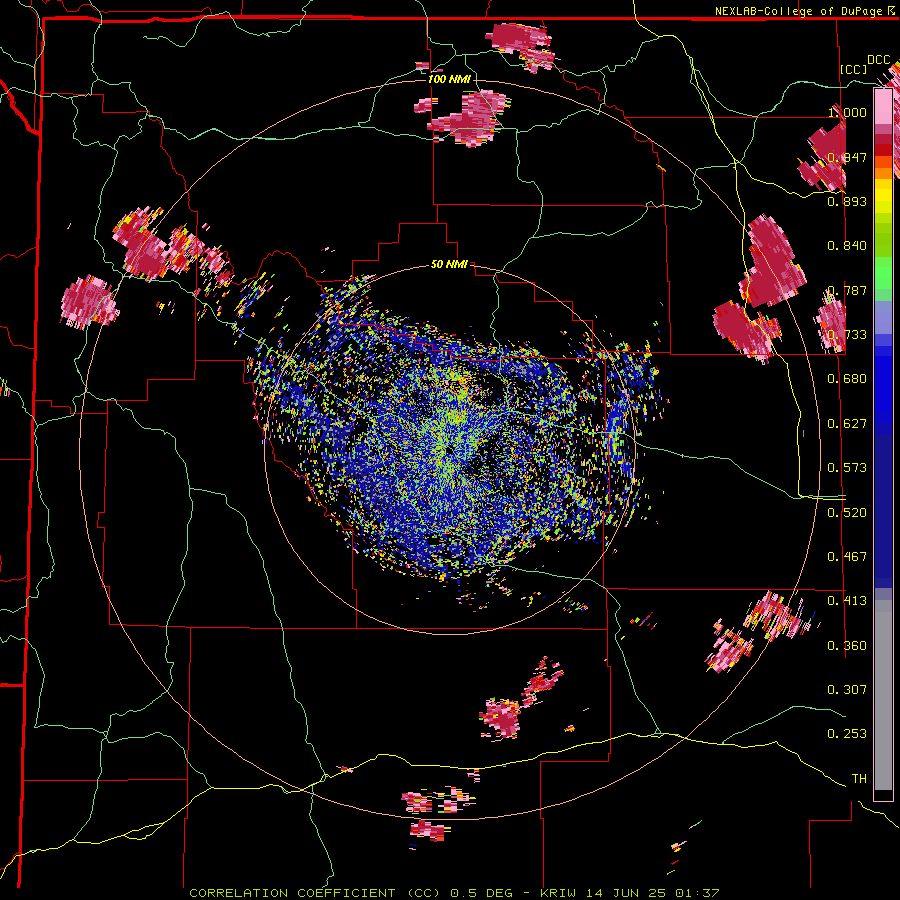Click the 0.627 scale value
Viewport: 900px width, 900px height.
tap(847, 423)
